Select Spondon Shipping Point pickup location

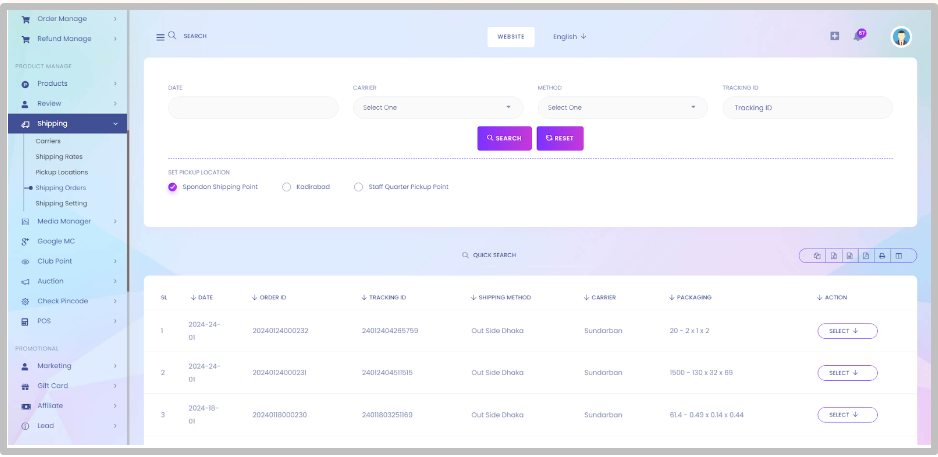point(214,187)
